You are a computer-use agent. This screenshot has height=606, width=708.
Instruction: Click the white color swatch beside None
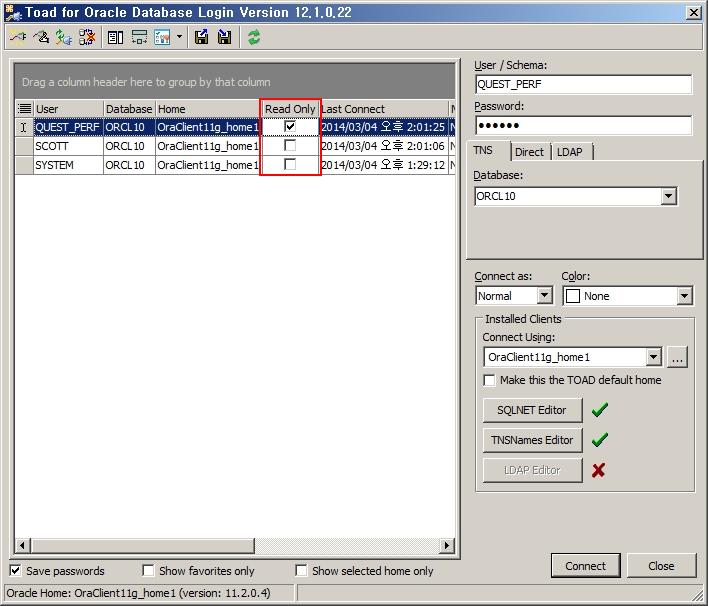573,296
